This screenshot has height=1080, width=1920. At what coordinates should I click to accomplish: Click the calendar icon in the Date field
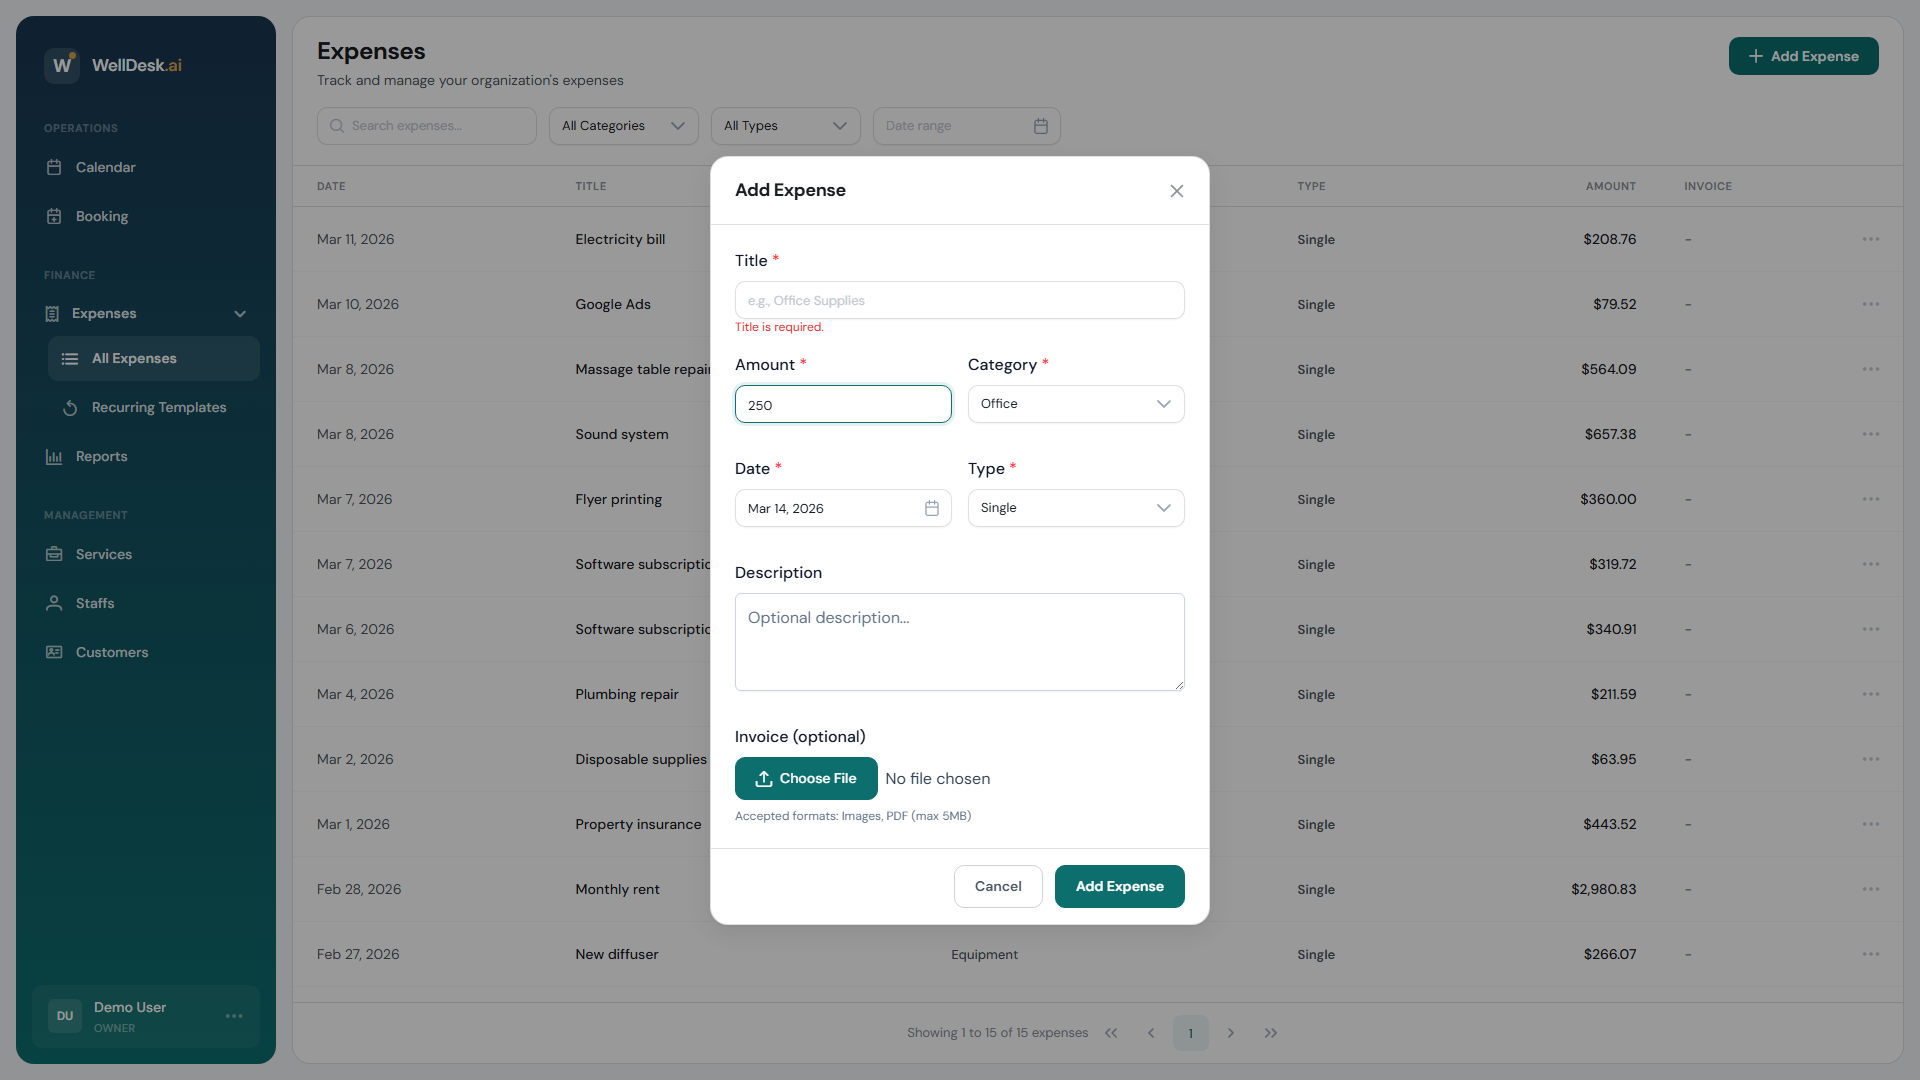click(x=931, y=508)
